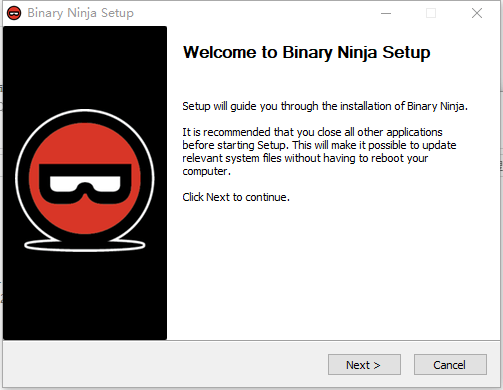Click the 'Setup will guide you' sentence

click(x=325, y=106)
